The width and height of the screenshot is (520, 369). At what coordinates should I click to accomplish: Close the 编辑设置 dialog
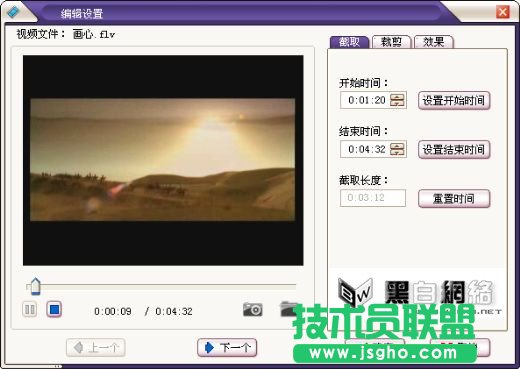(x=503, y=12)
